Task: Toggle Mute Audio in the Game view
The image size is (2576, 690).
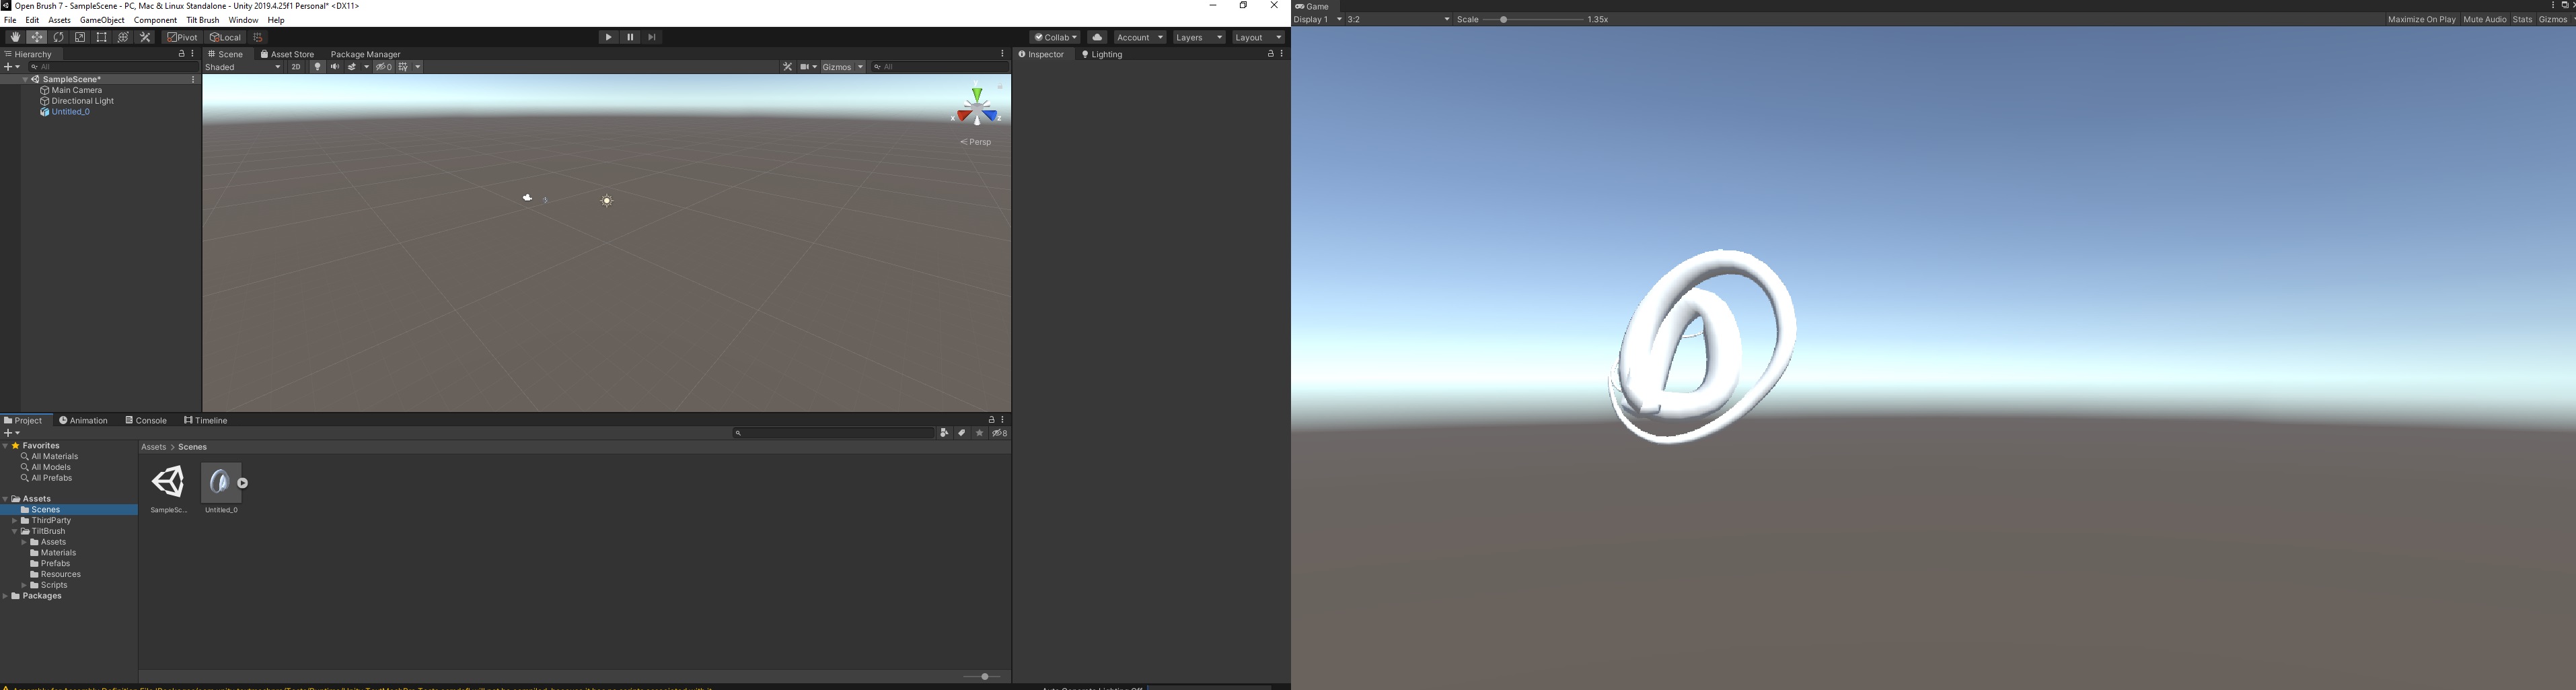Action: [2484, 18]
